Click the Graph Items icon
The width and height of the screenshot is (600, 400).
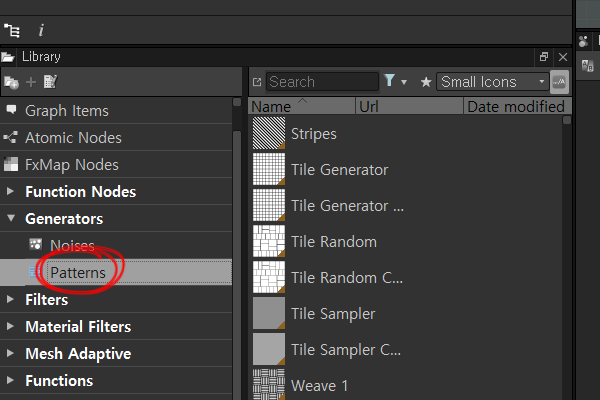tap(11, 110)
